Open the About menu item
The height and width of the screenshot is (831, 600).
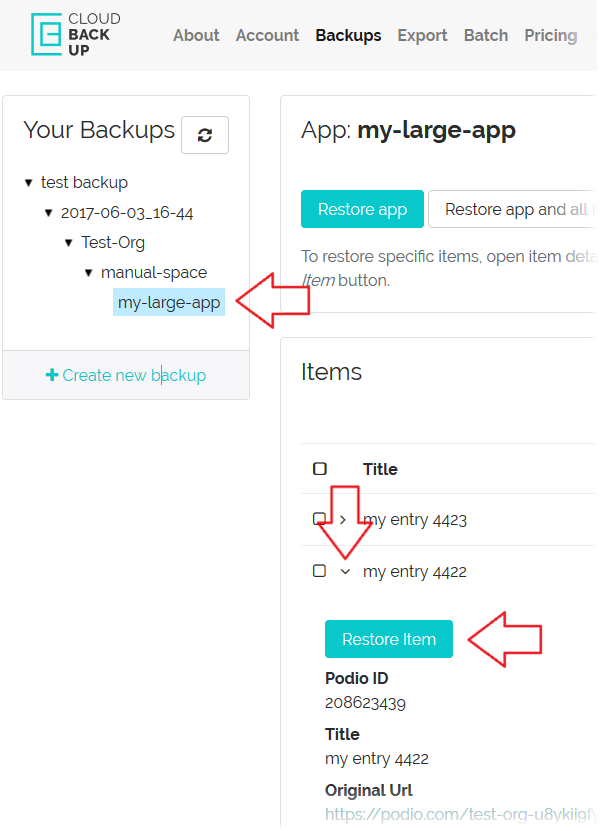point(196,35)
